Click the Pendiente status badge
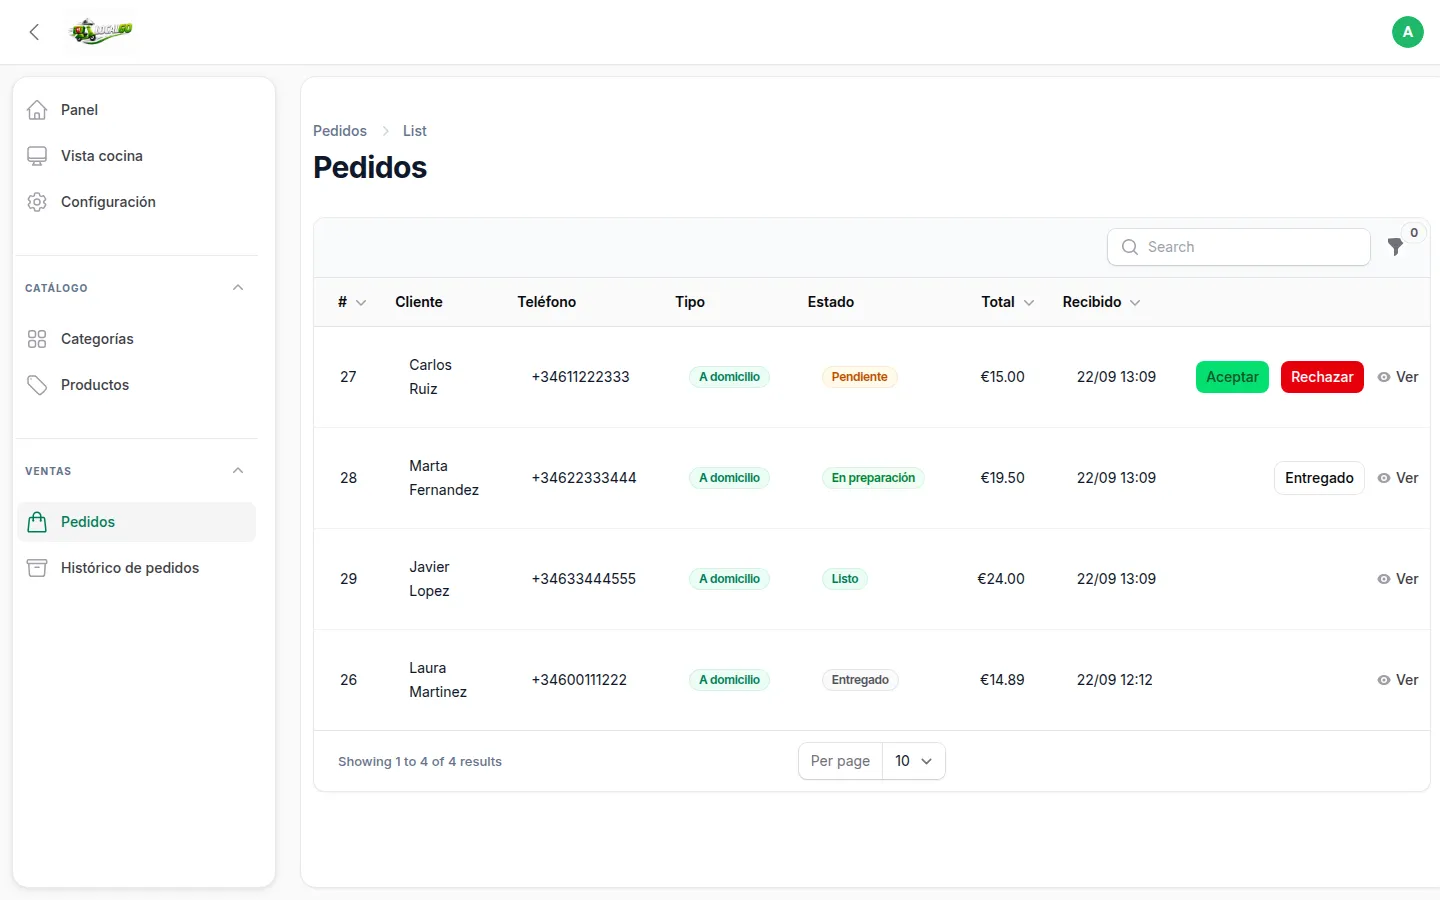1440x900 pixels. tap(859, 377)
